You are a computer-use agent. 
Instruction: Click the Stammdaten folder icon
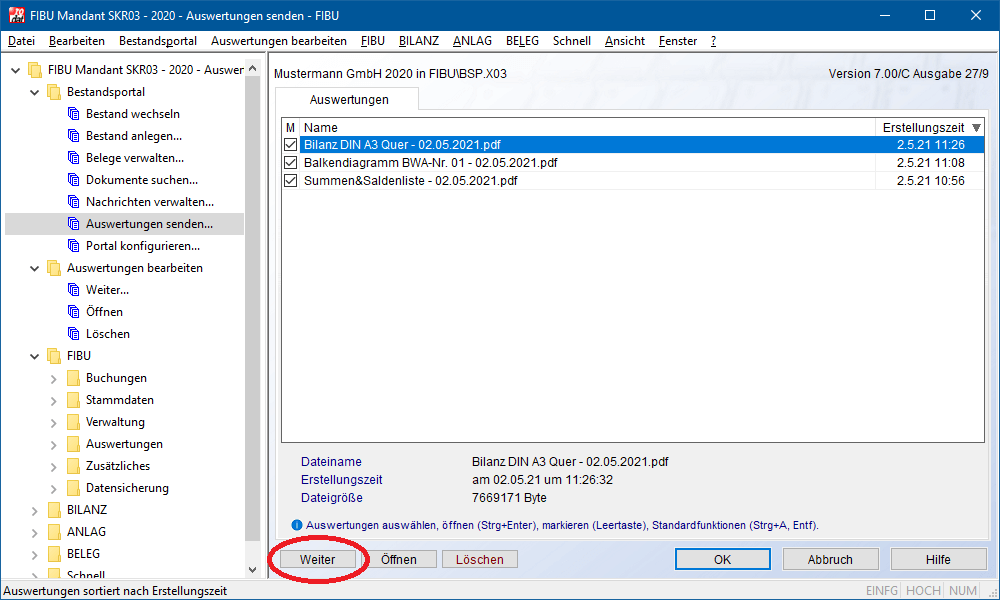[x=73, y=400]
